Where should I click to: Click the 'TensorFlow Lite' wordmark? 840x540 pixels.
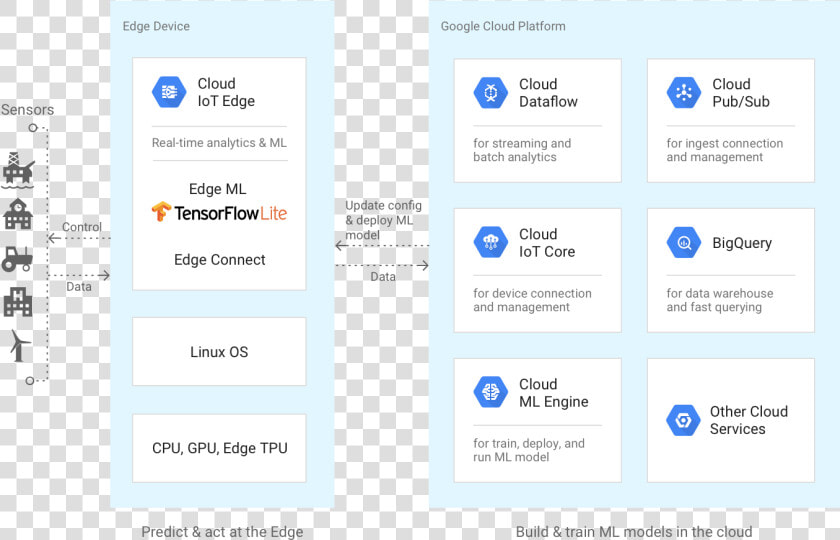pos(230,213)
